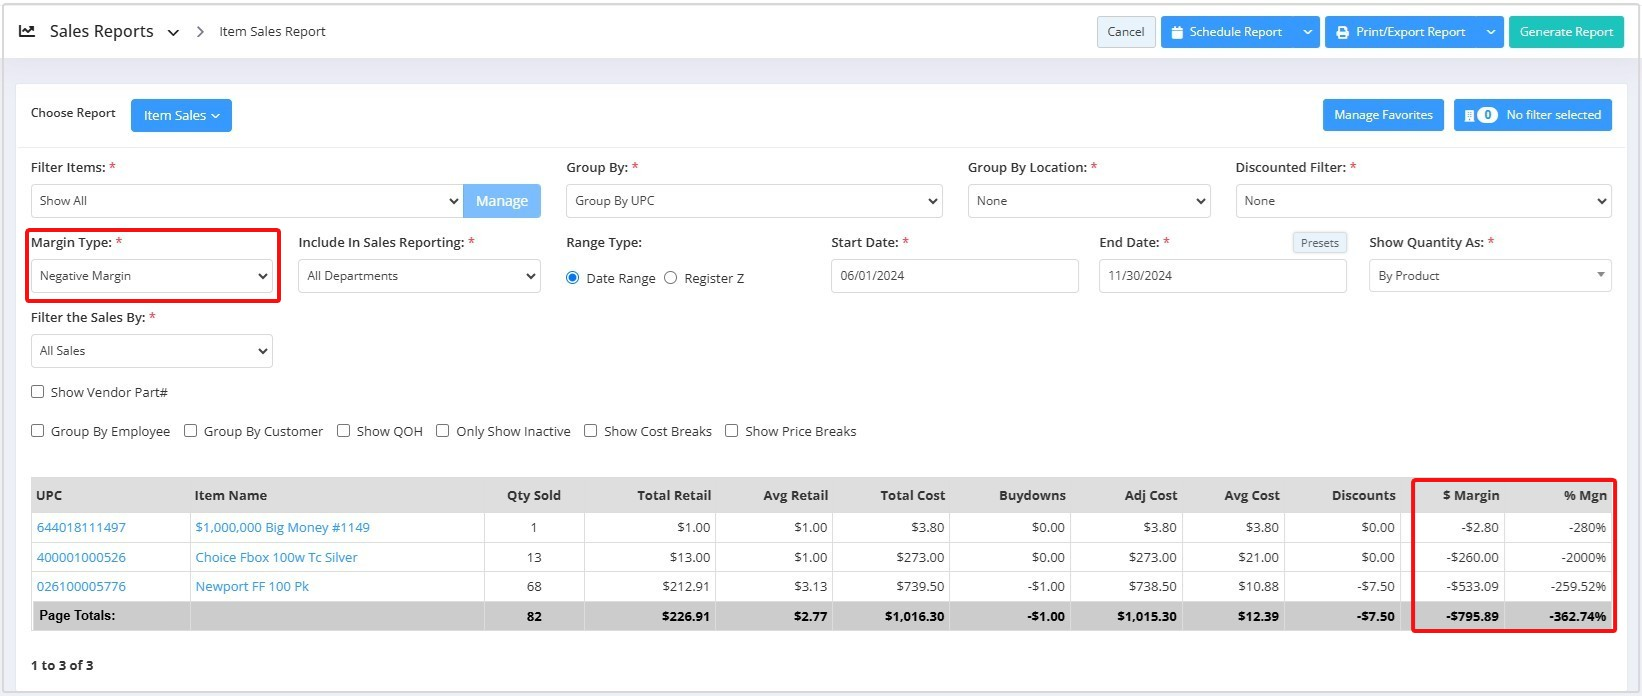The height and width of the screenshot is (696, 1642).
Task: Open the Margin Type dropdown
Action: pyautogui.click(x=152, y=276)
